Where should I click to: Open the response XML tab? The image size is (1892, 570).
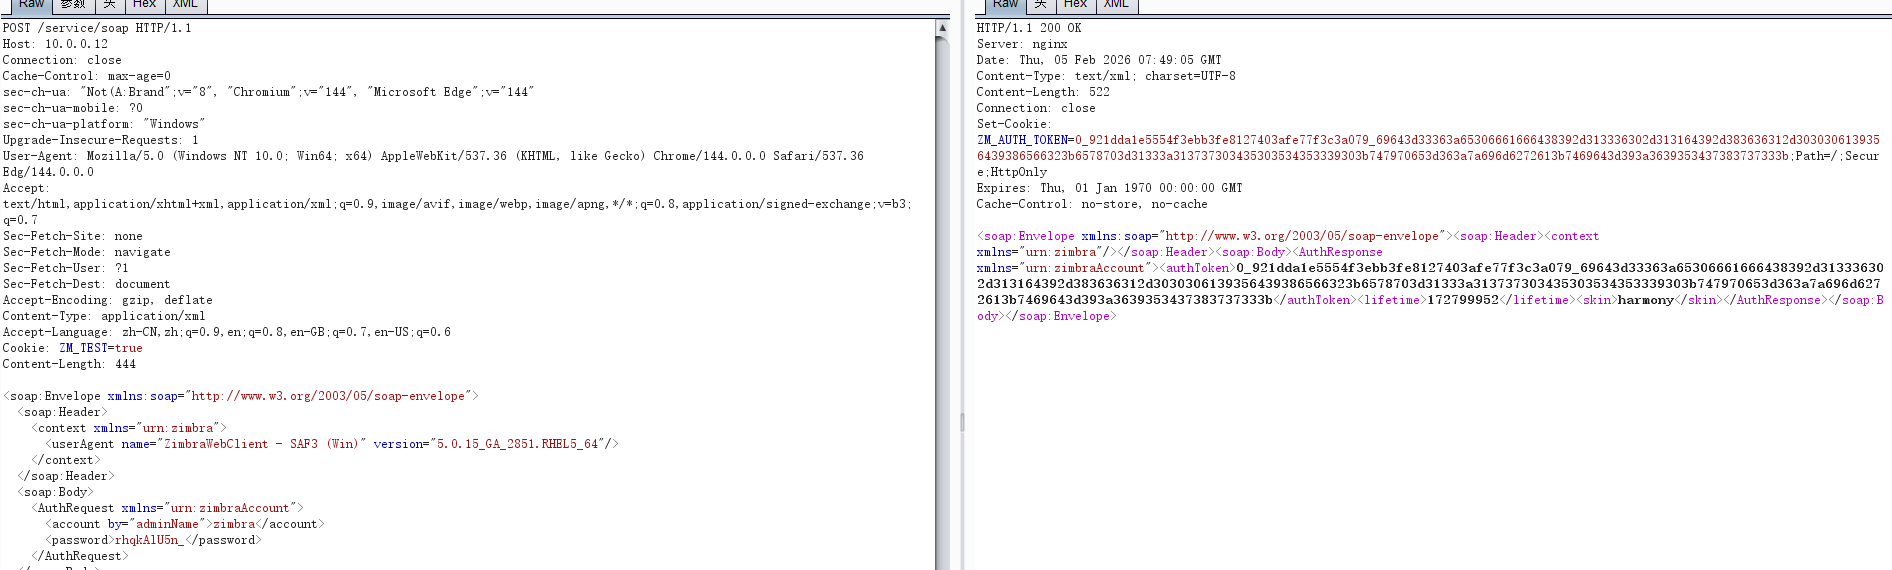tap(1116, 5)
